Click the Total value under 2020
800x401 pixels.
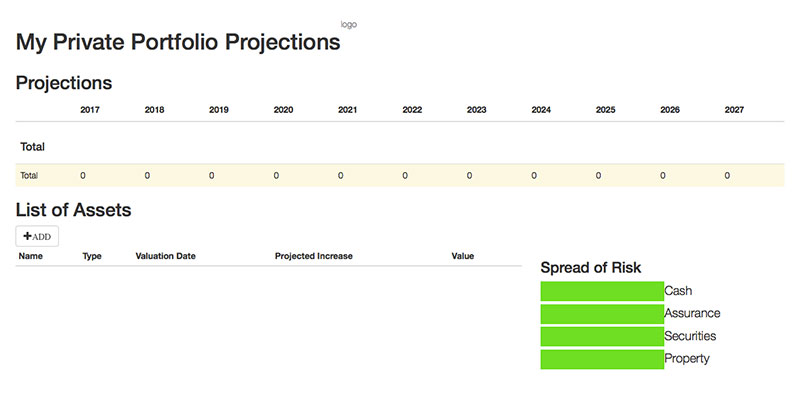[276, 176]
